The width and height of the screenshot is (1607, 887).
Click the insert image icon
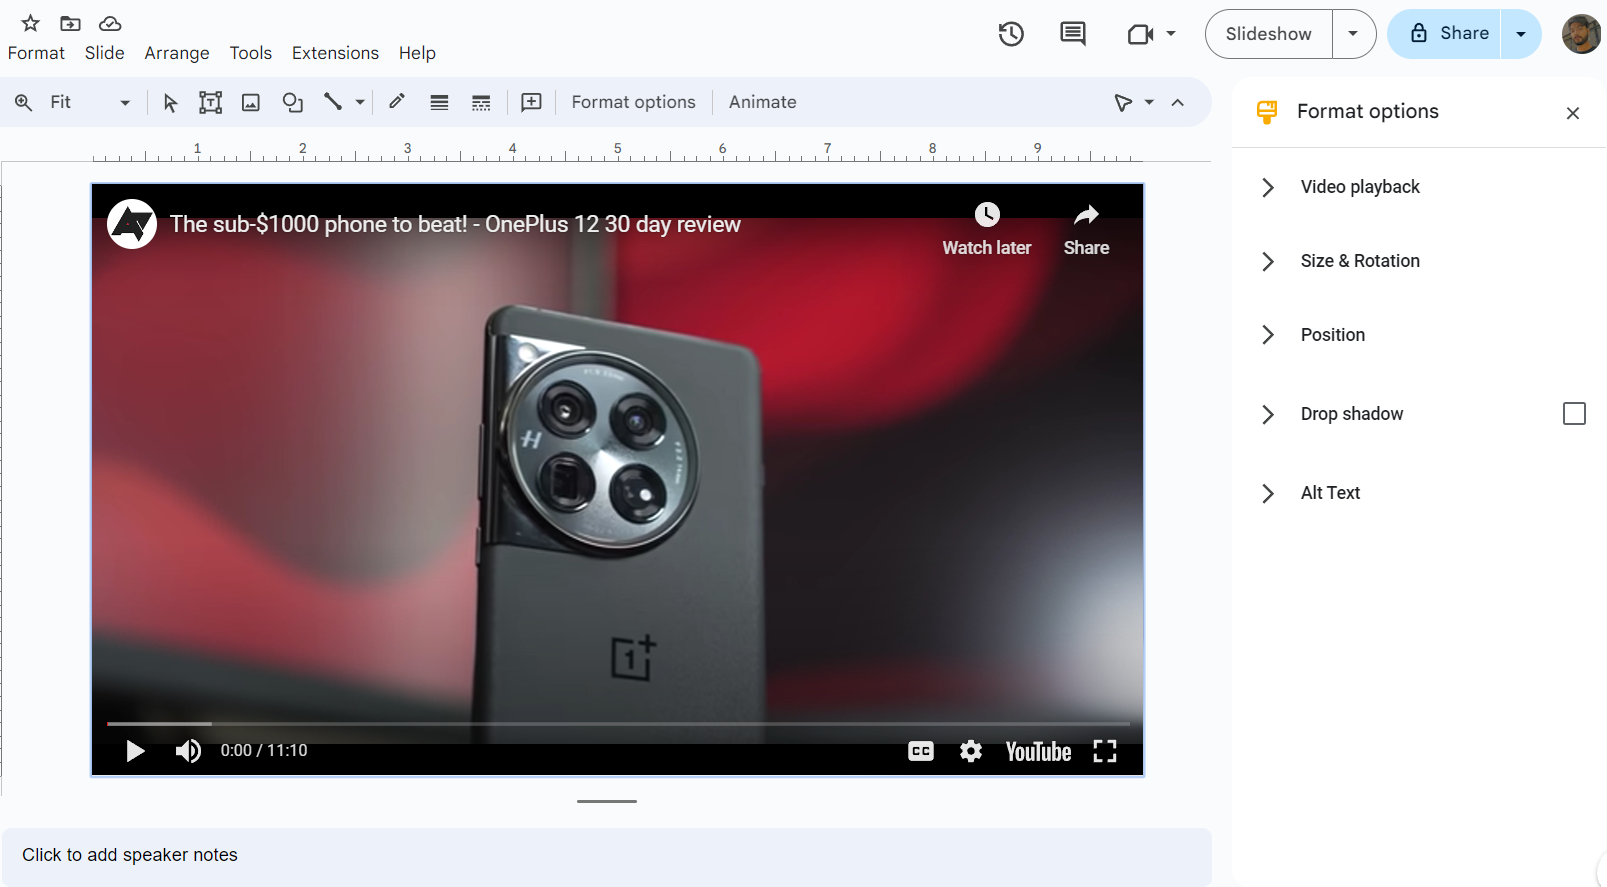(251, 102)
